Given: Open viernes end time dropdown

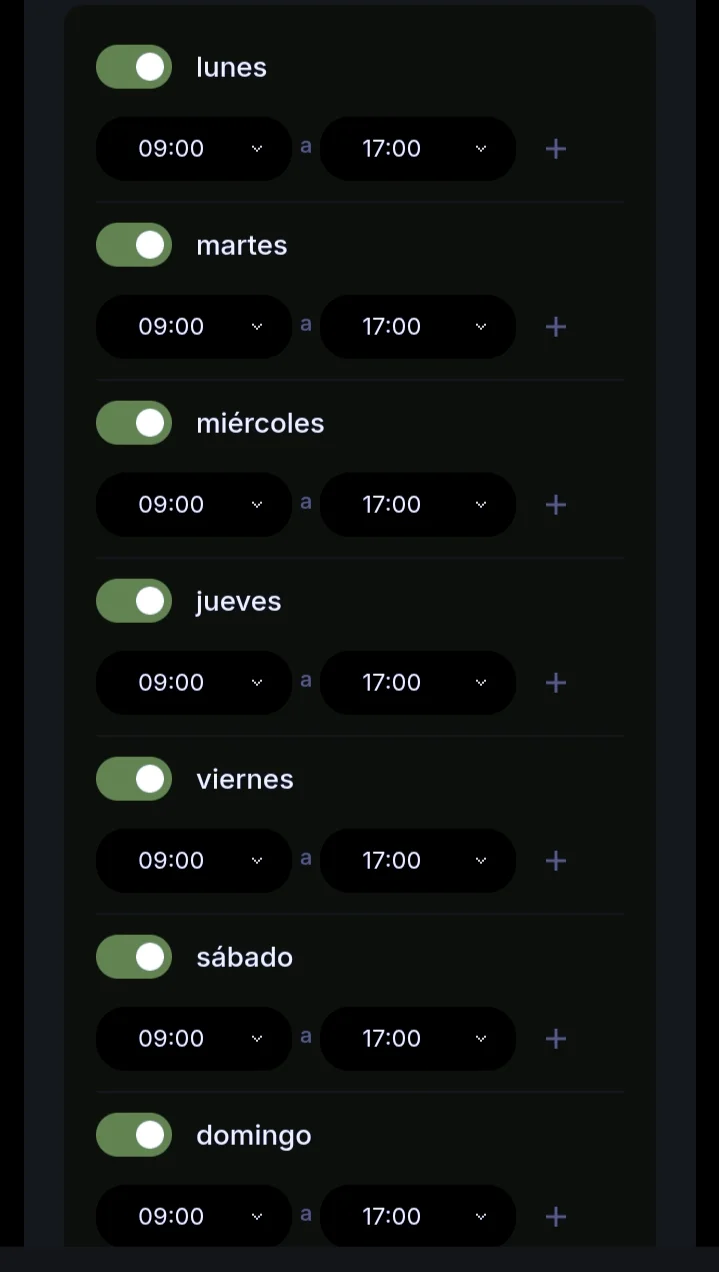Looking at the screenshot, I should point(418,861).
